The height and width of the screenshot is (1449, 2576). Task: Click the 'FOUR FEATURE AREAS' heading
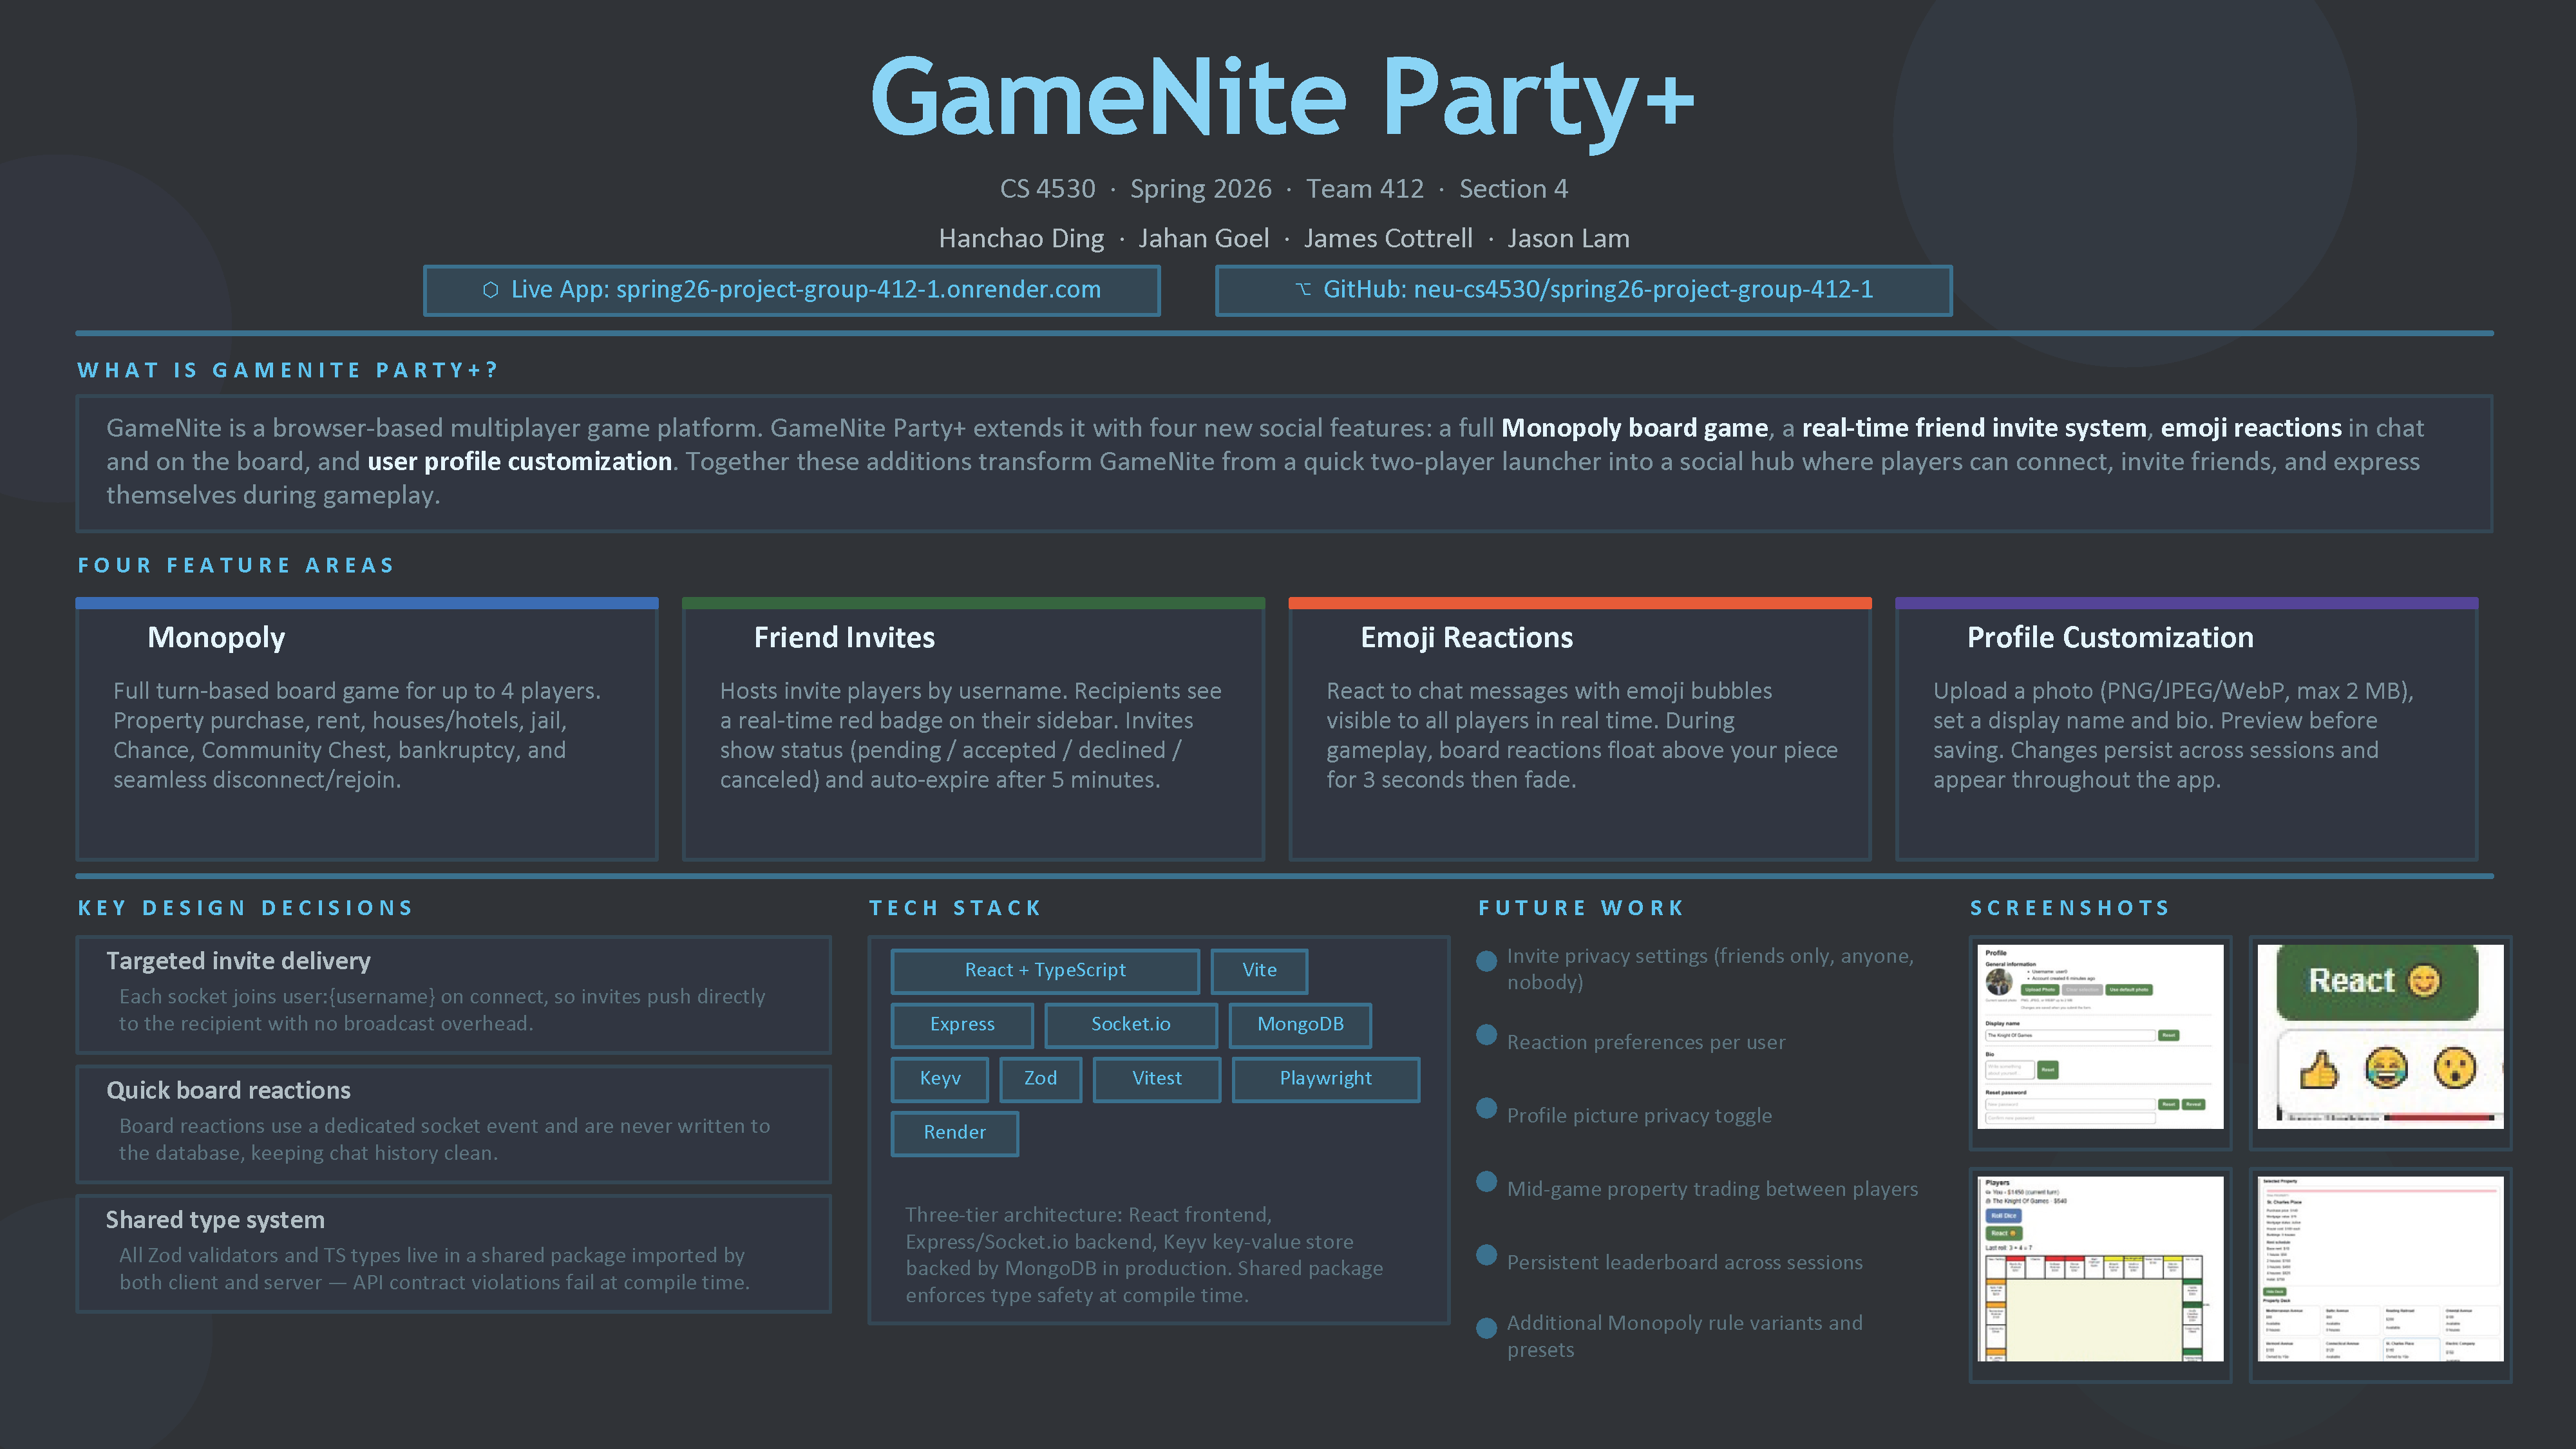coord(236,566)
